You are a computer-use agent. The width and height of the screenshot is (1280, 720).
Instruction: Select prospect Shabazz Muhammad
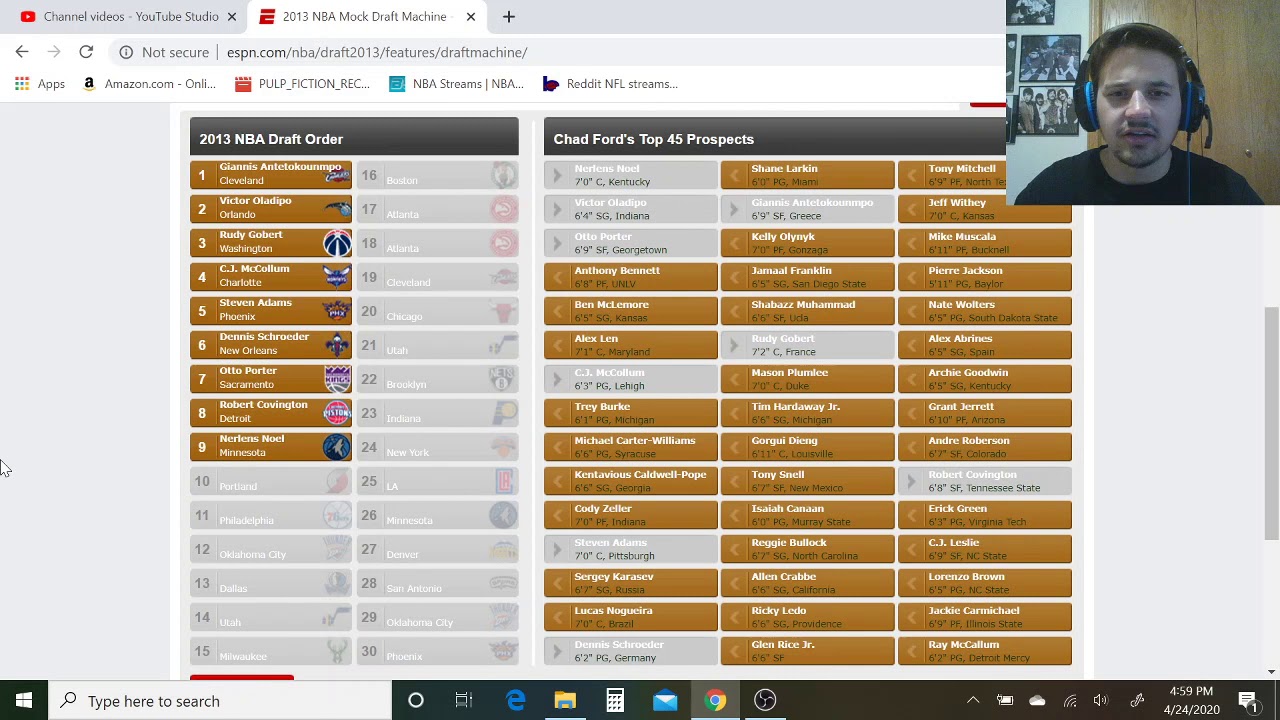(x=808, y=311)
